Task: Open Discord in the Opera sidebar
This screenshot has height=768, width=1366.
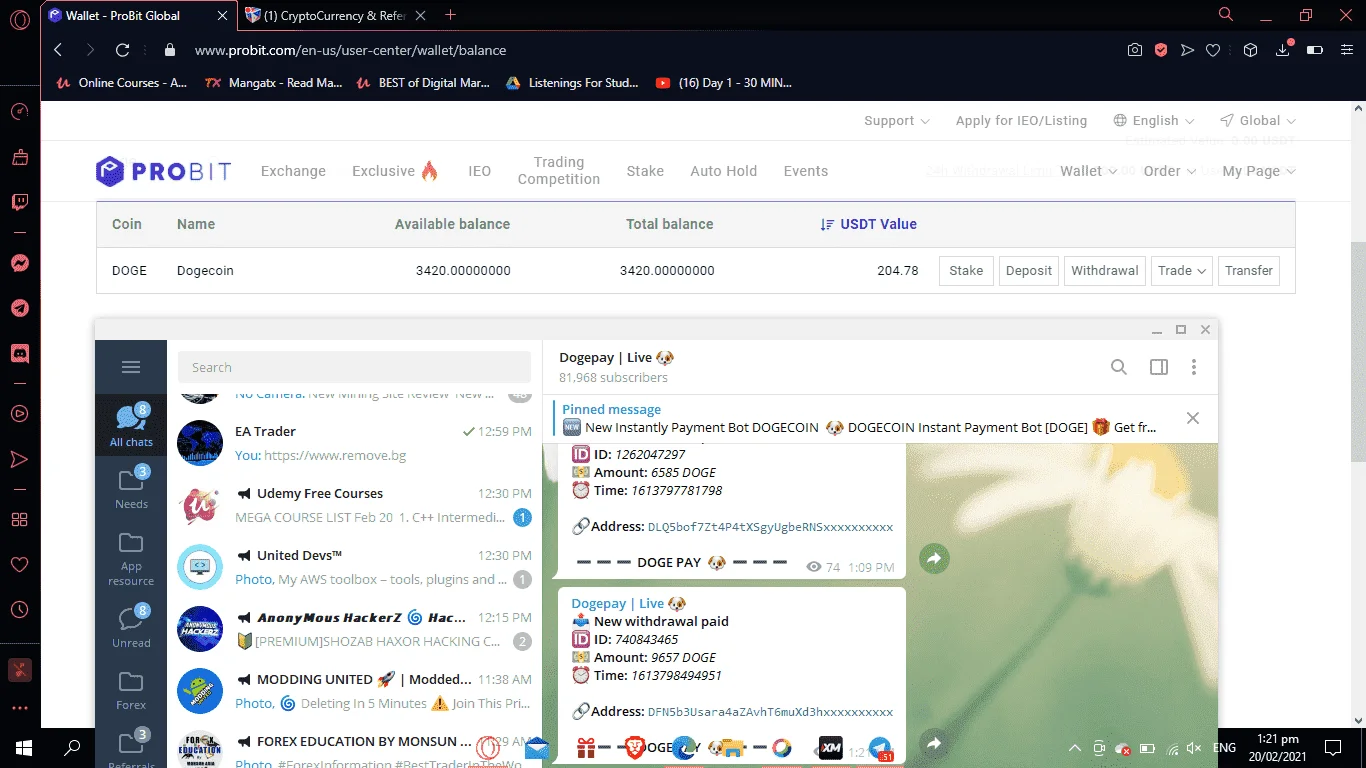Action: click(x=19, y=353)
